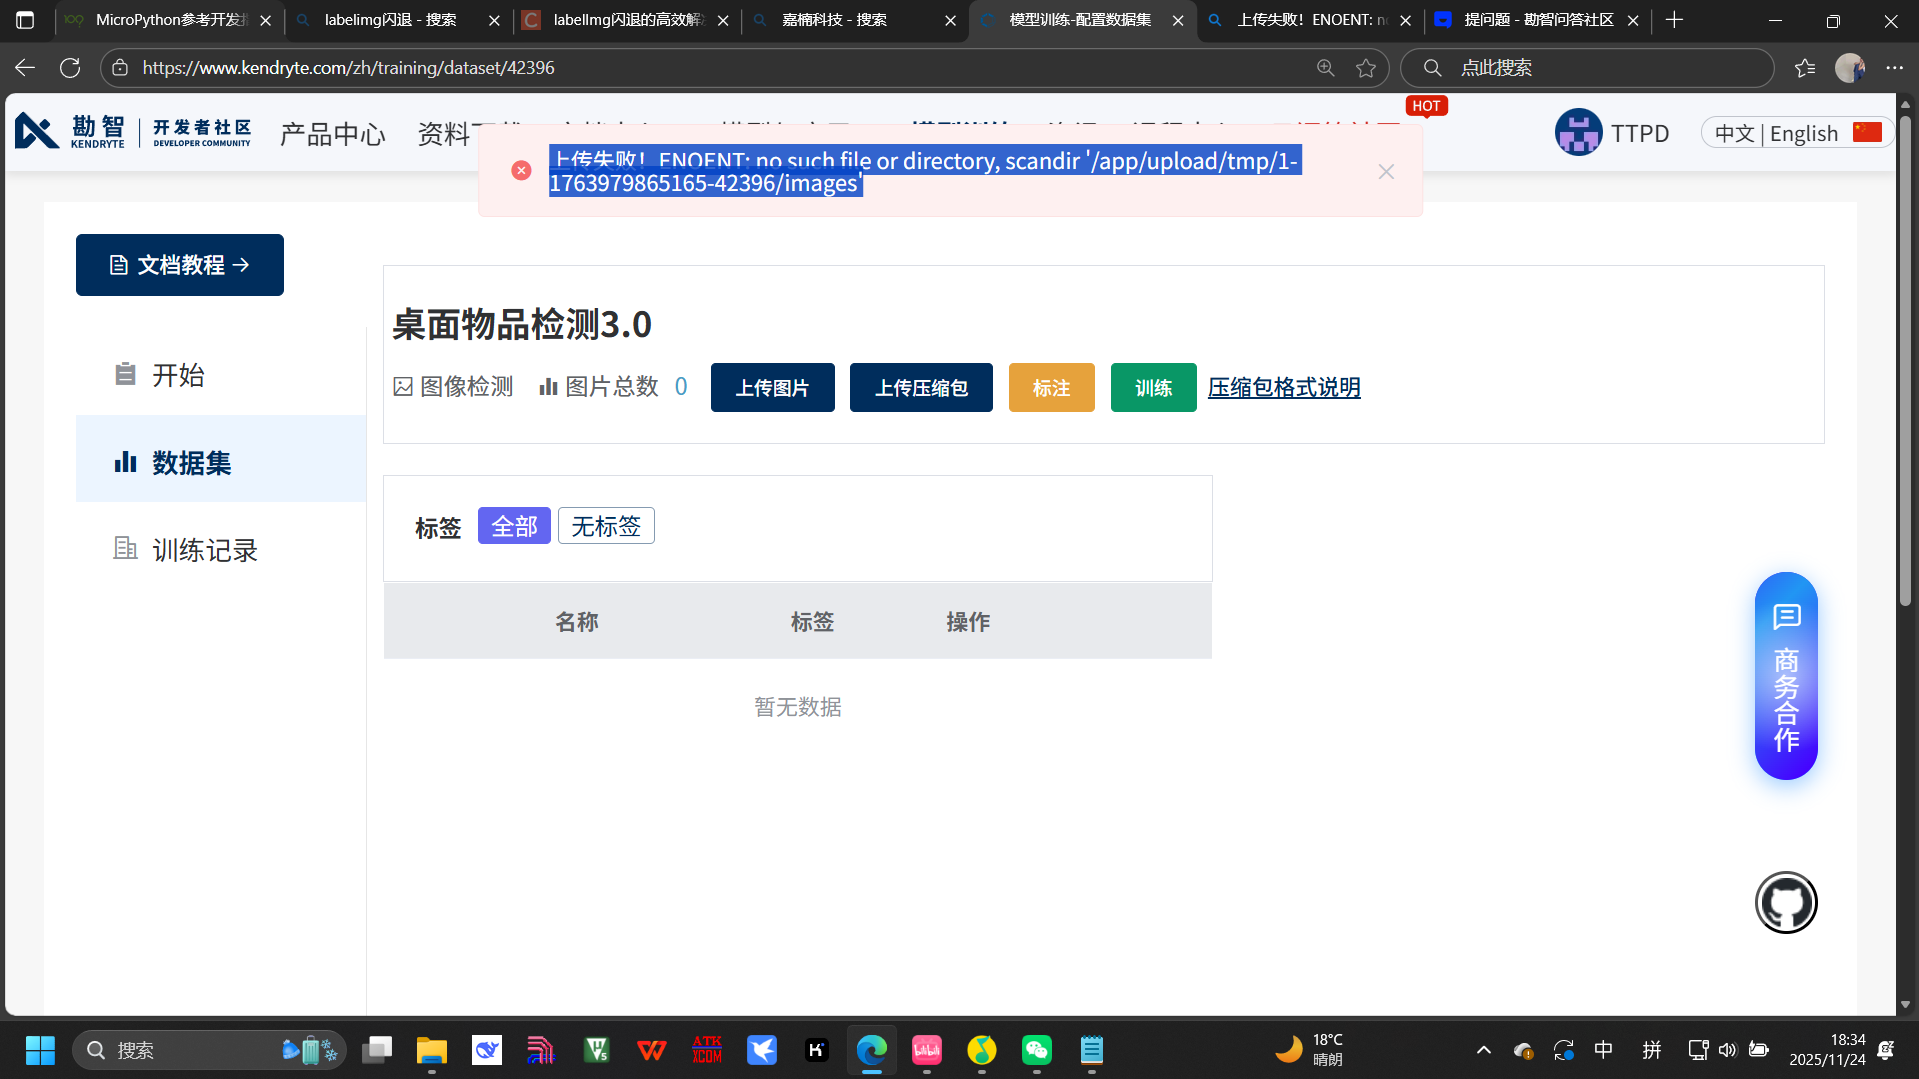
Task: Click the TTPD user avatar
Action: tap(1578, 133)
